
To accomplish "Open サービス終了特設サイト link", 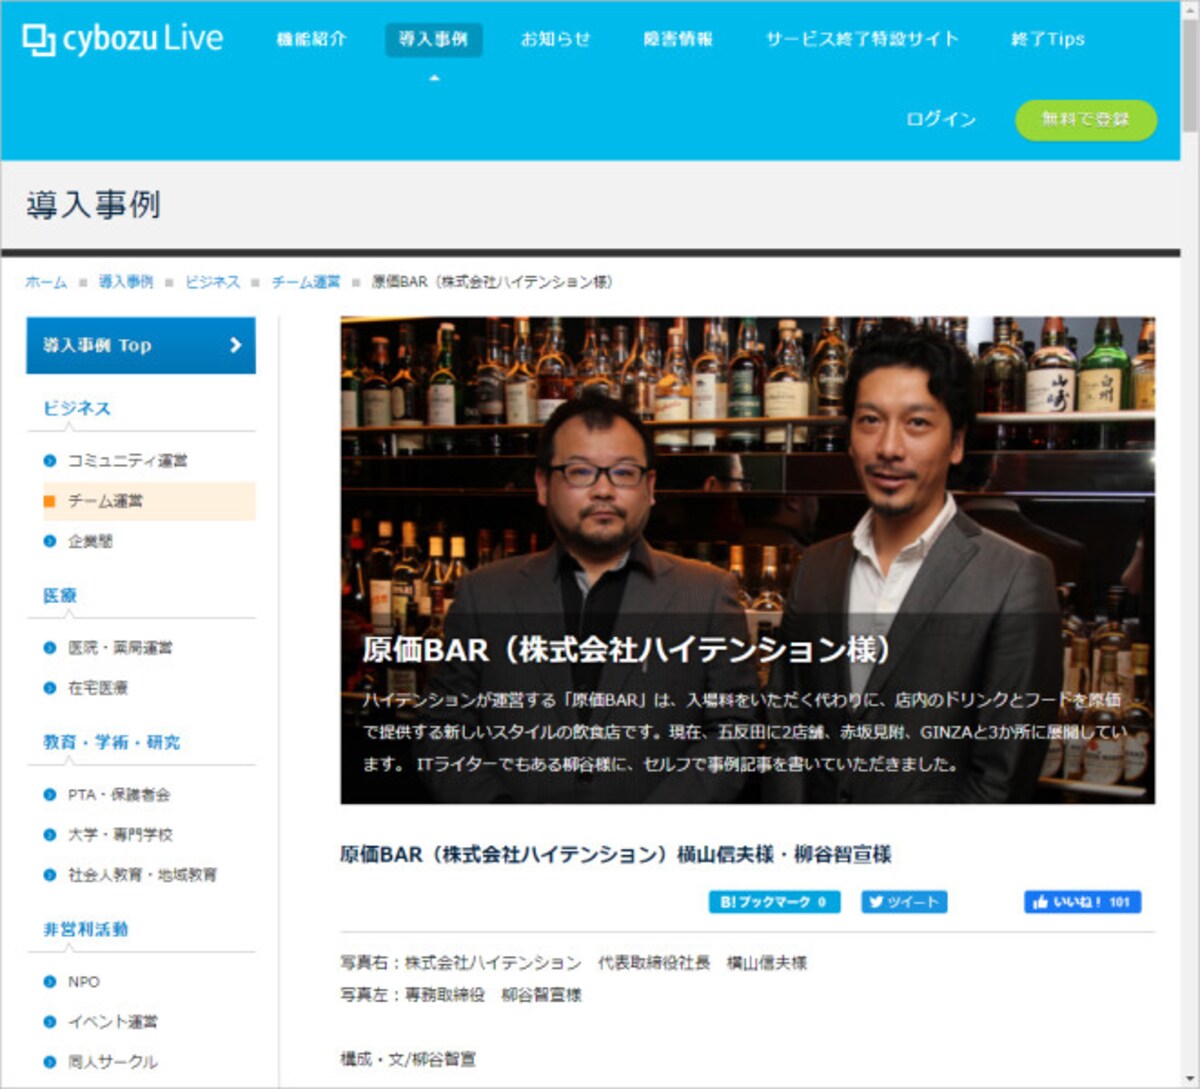I will point(862,39).
